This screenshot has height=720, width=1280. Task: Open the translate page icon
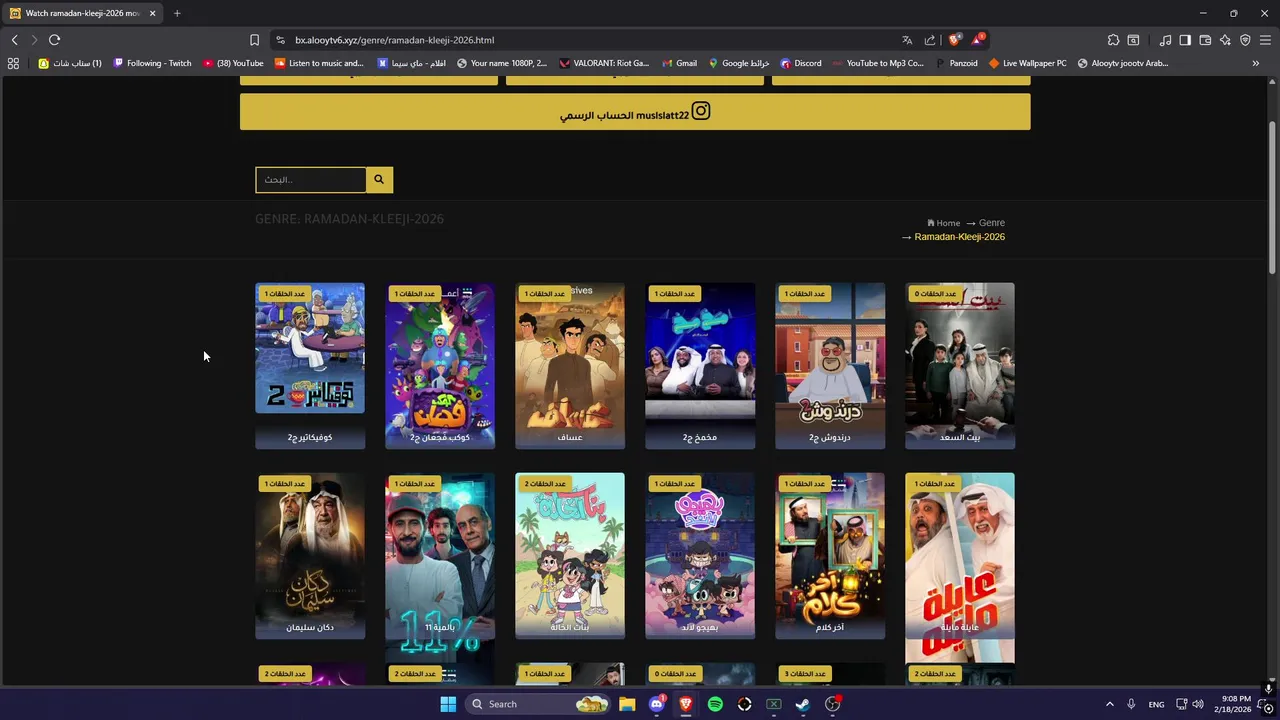point(907,40)
